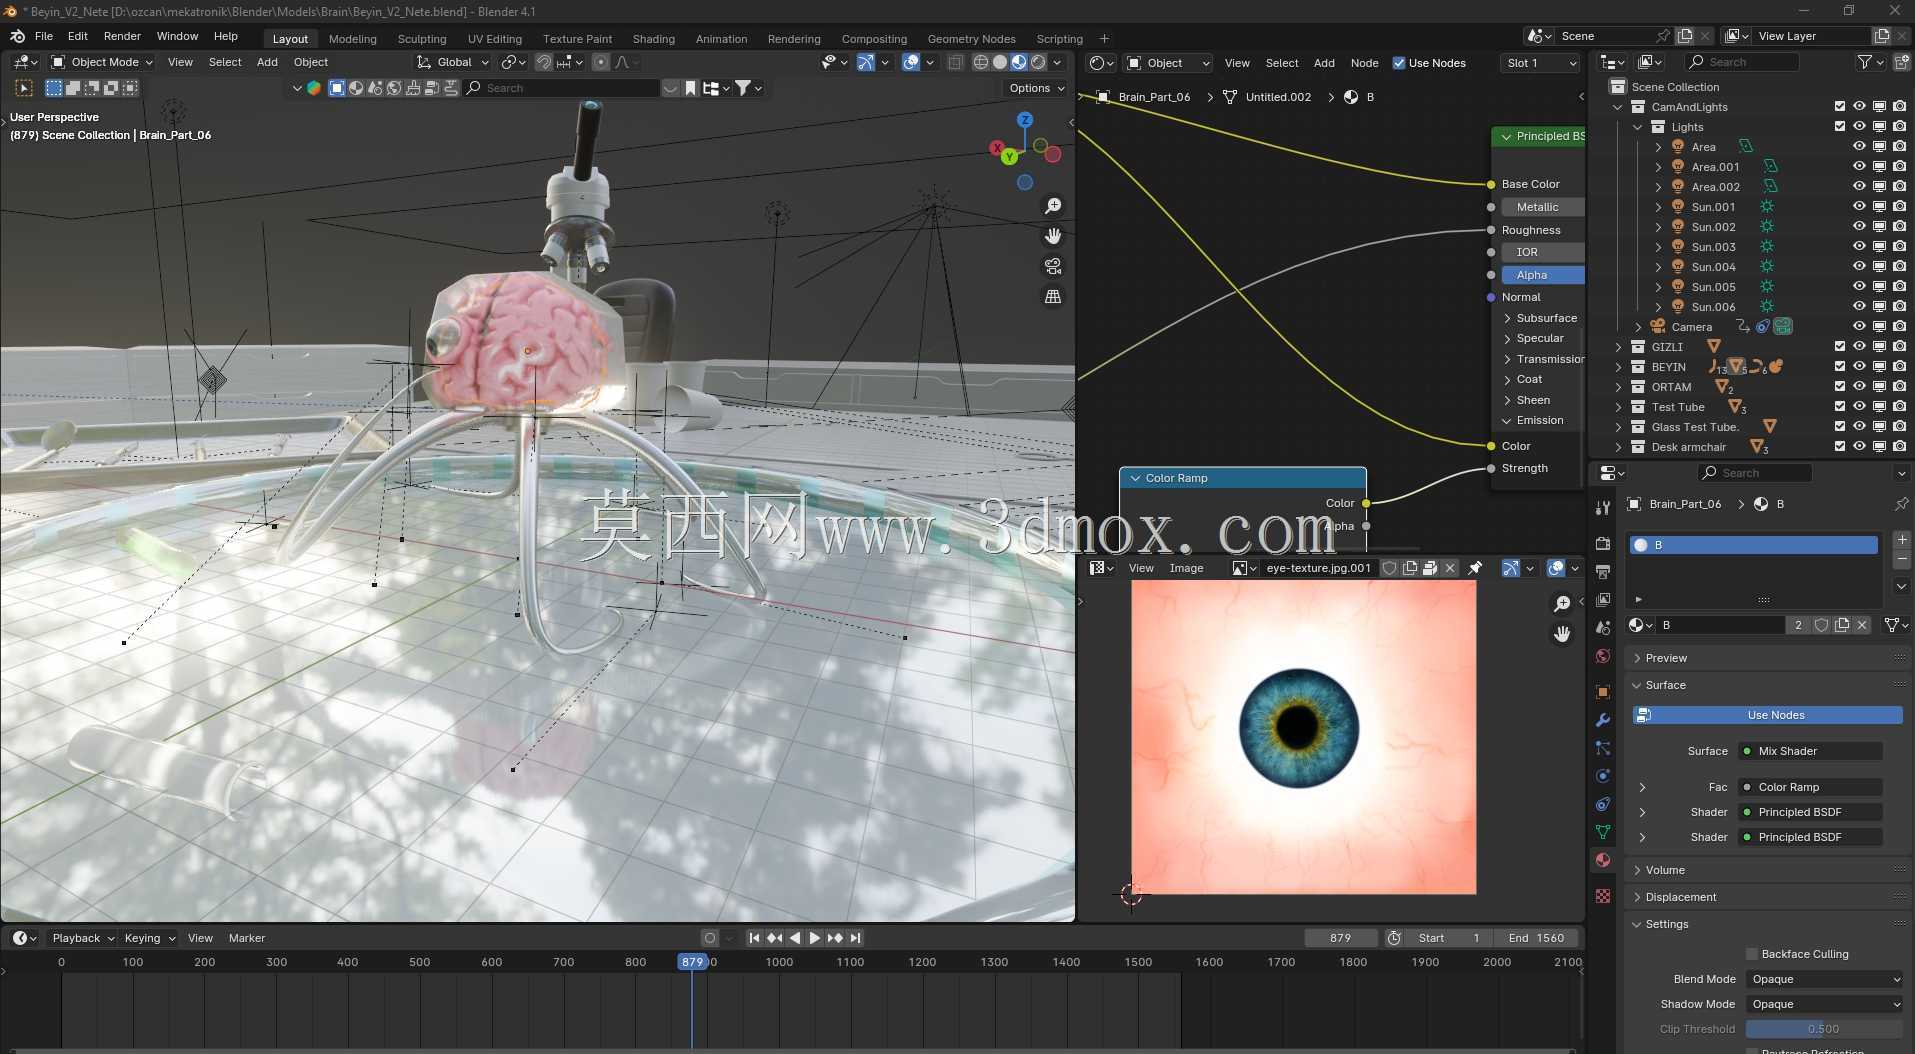Click the Use Nodes button in Surface

[1767, 715]
